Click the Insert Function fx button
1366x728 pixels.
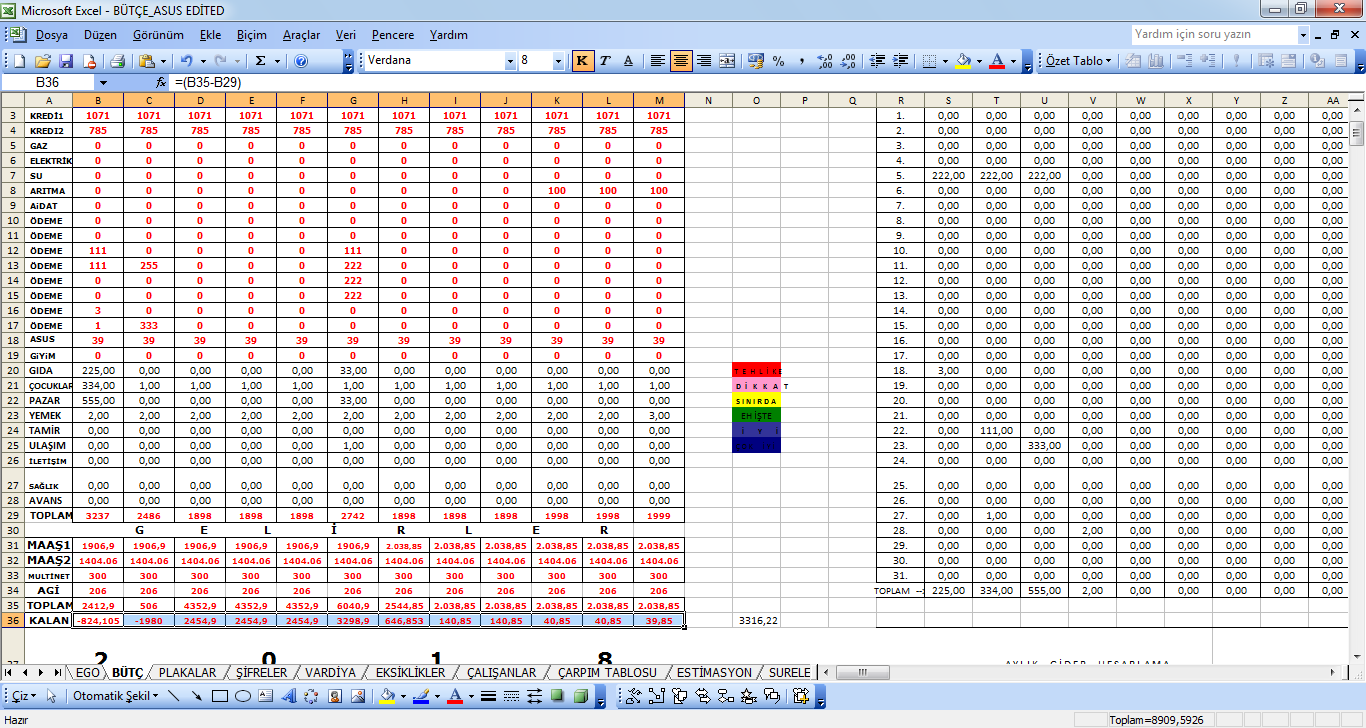point(161,82)
